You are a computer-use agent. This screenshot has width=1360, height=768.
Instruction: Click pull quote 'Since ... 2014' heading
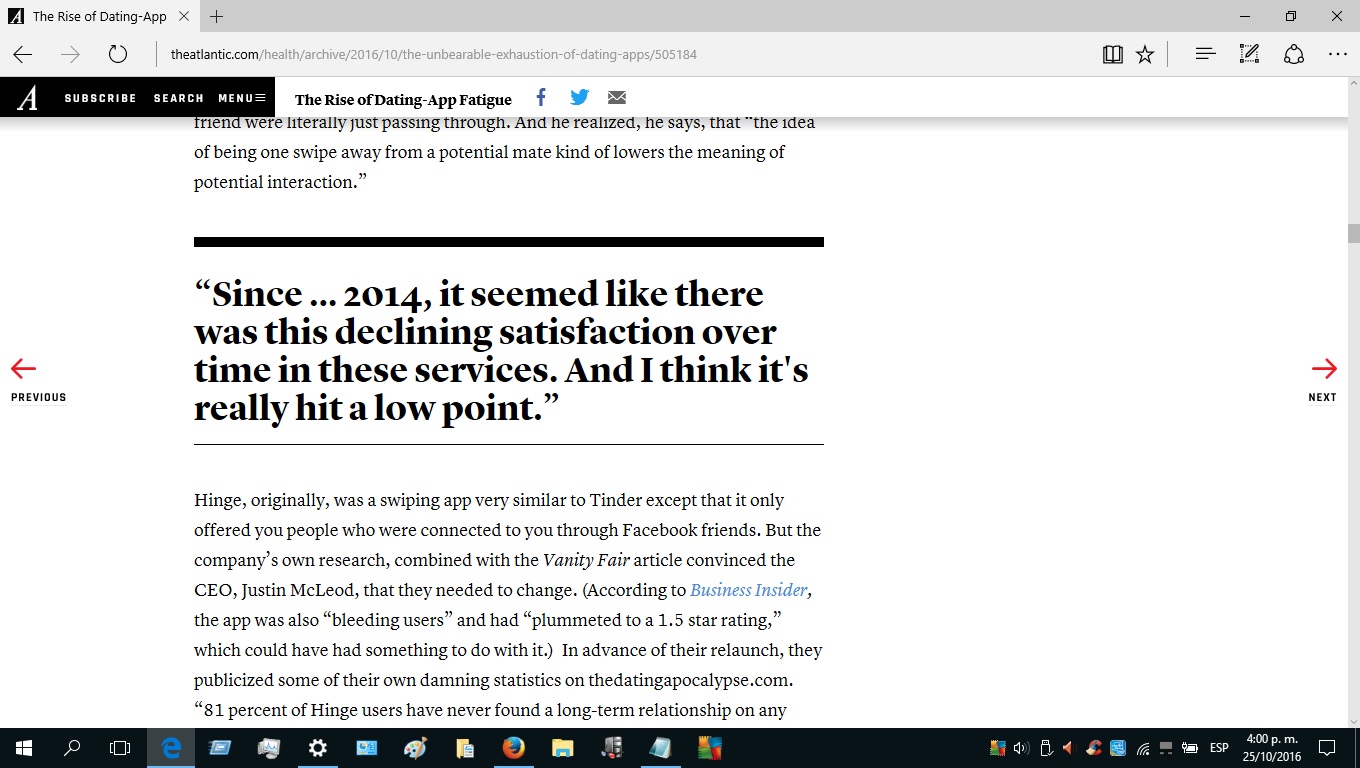[x=501, y=351]
